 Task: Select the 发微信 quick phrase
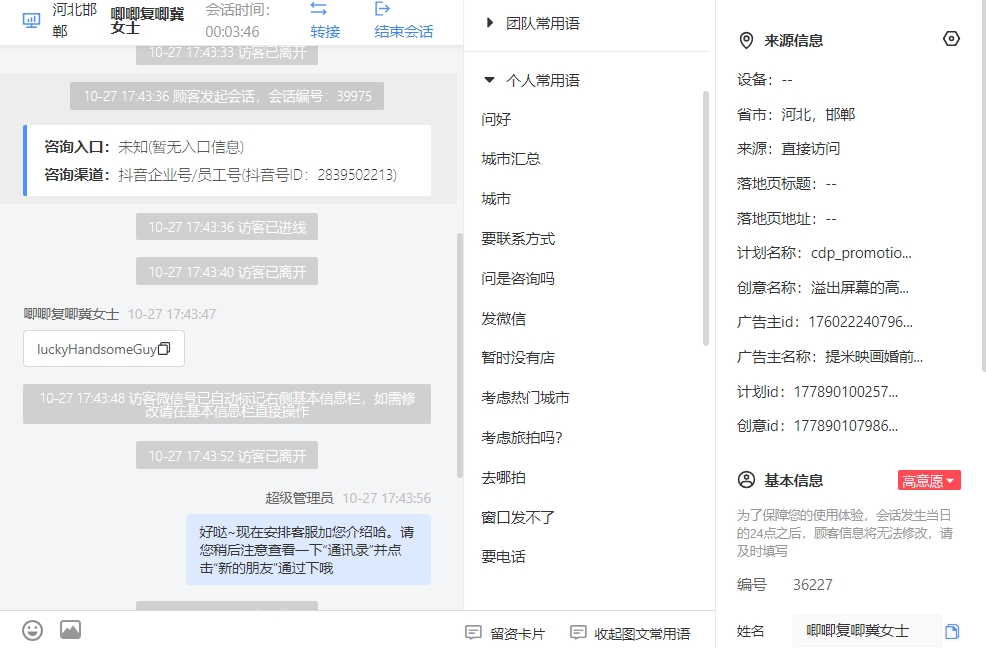[x=503, y=318]
